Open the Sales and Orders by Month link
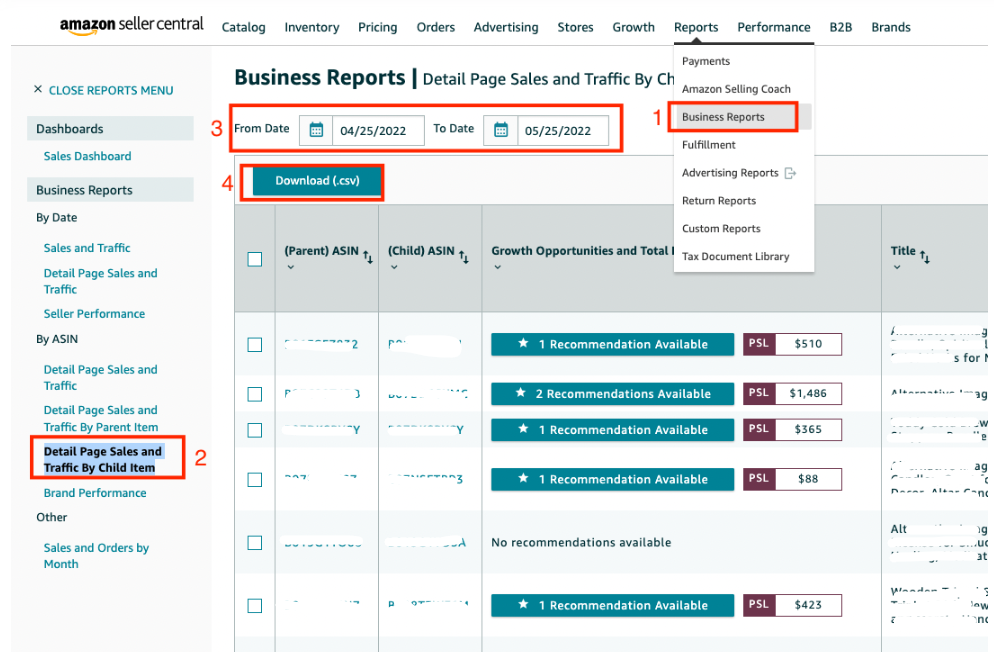The height and width of the screenshot is (652, 994). tap(96, 556)
